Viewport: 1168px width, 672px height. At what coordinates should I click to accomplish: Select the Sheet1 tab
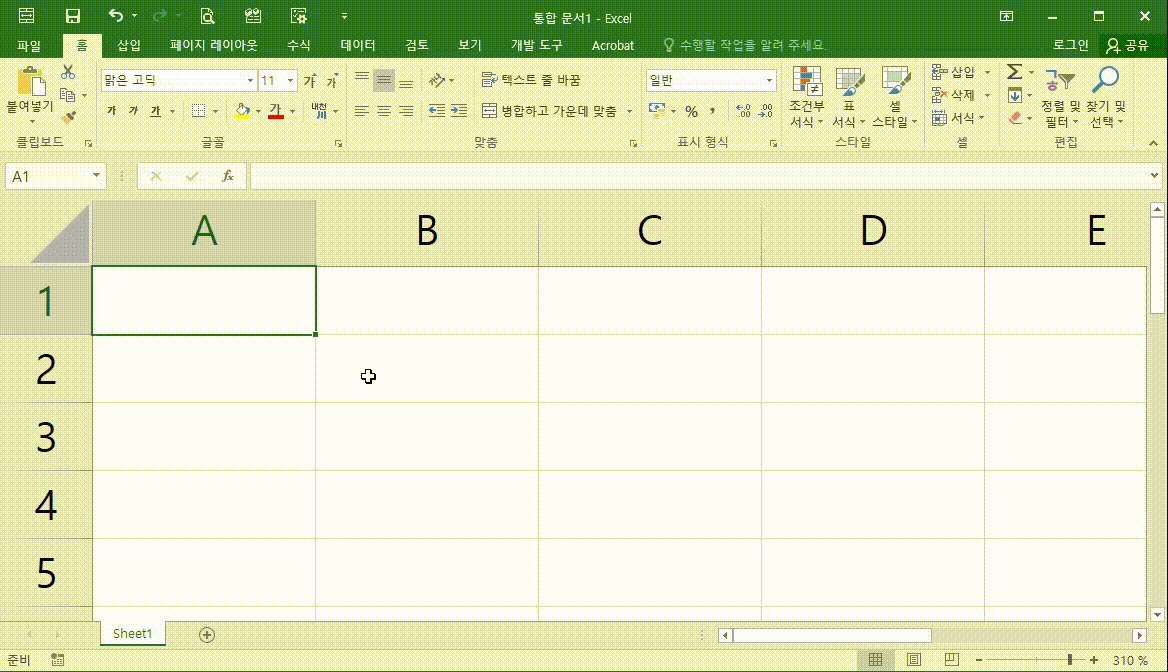point(133,634)
